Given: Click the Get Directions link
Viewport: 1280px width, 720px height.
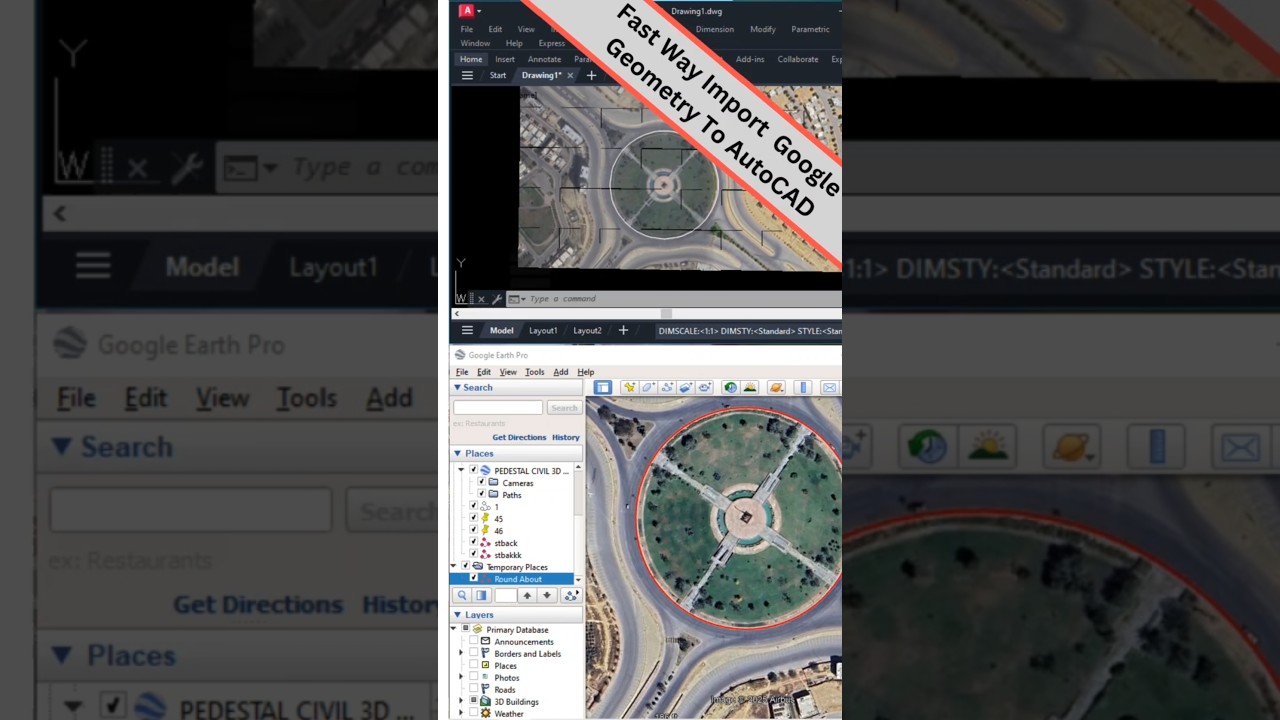Looking at the screenshot, I should coord(519,437).
